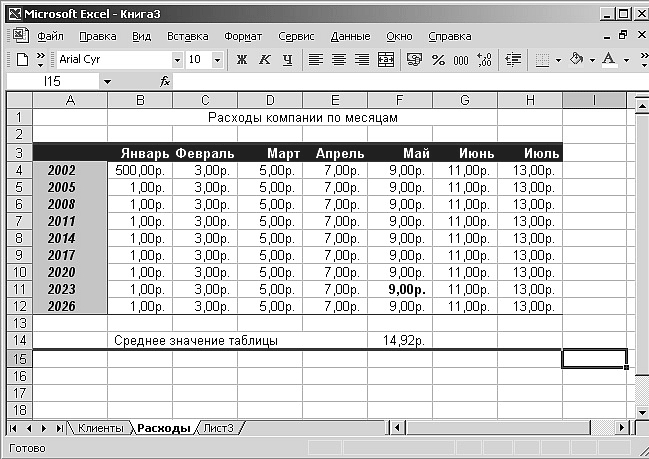Click the New document icon
This screenshot has width=649, height=459.
[21, 60]
